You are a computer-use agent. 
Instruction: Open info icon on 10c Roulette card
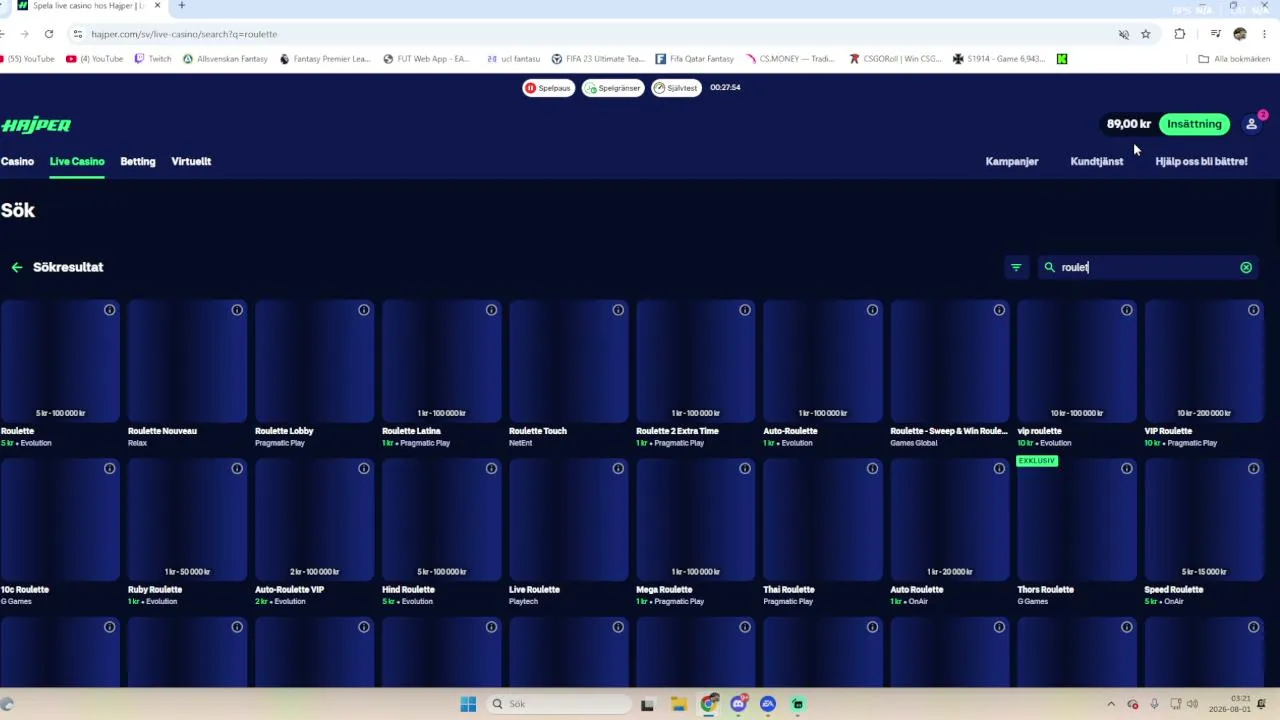point(110,468)
